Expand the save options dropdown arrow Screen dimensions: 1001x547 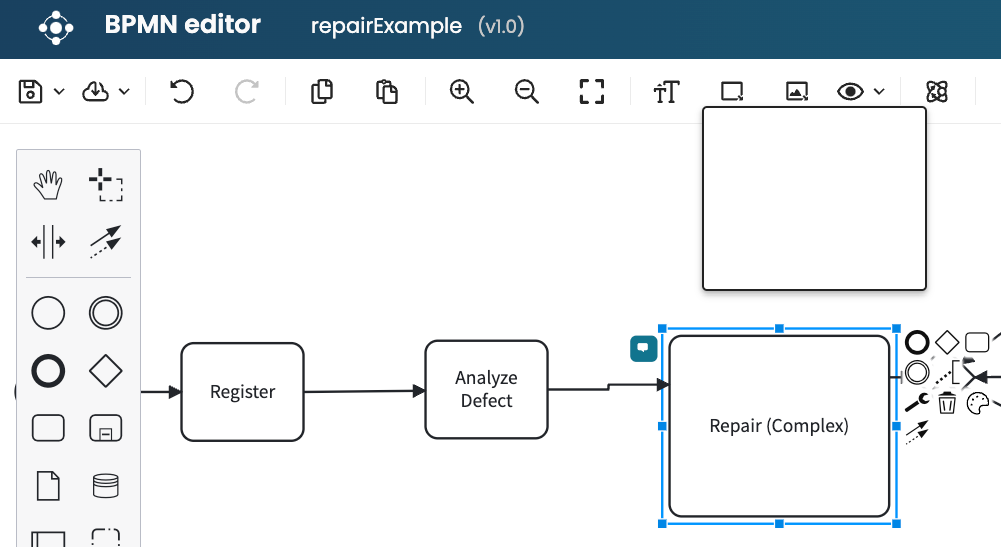coord(59,92)
